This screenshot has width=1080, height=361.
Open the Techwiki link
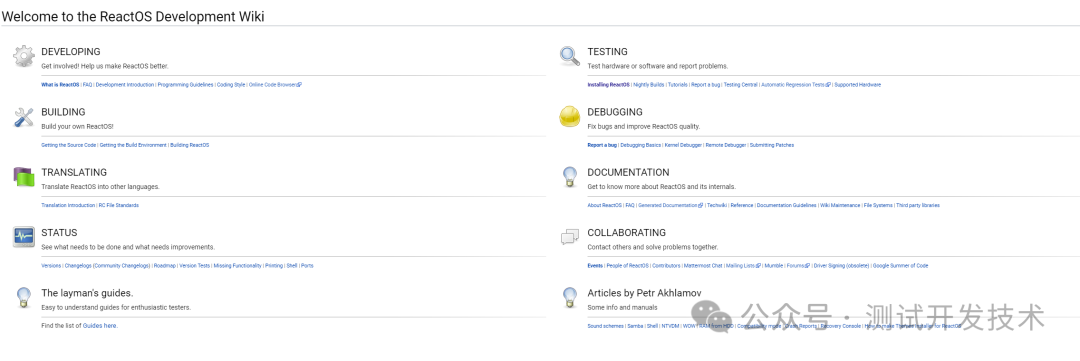pos(717,205)
